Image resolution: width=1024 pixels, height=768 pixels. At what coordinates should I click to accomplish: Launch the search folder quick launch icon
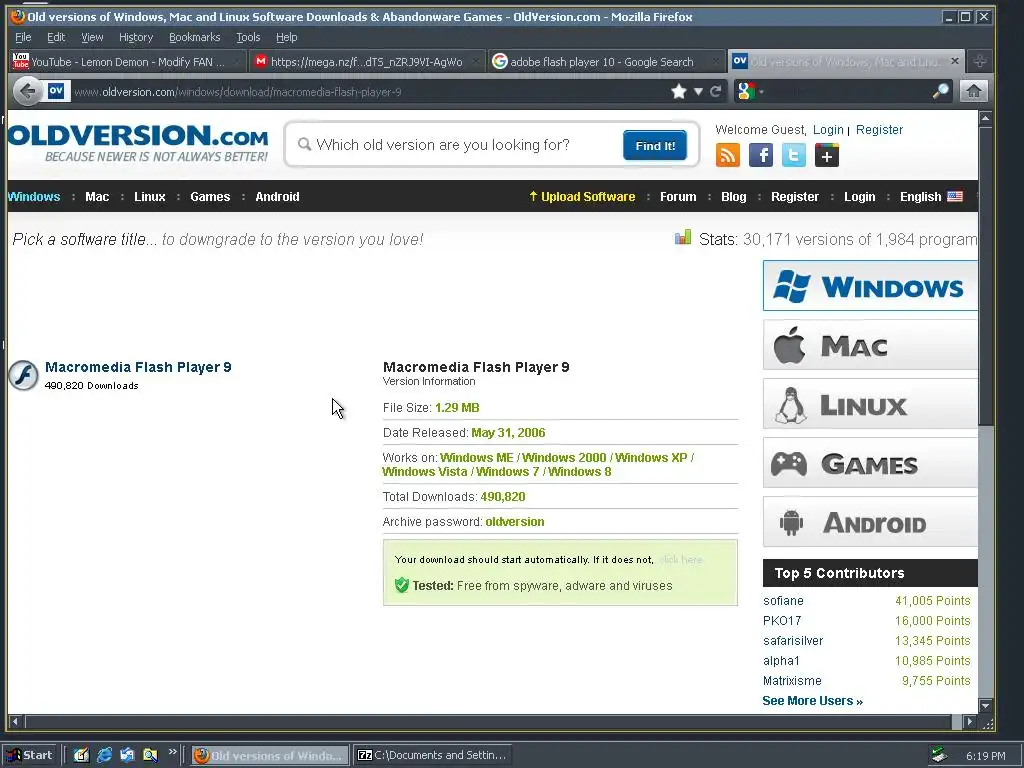click(x=150, y=755)
